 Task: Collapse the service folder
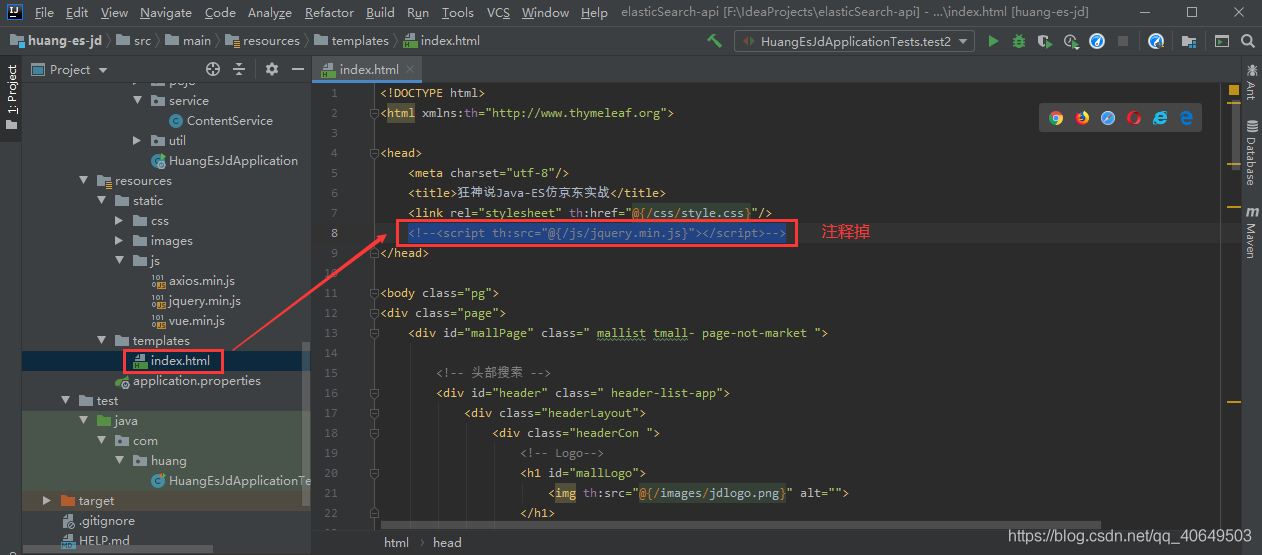[138, 100]
